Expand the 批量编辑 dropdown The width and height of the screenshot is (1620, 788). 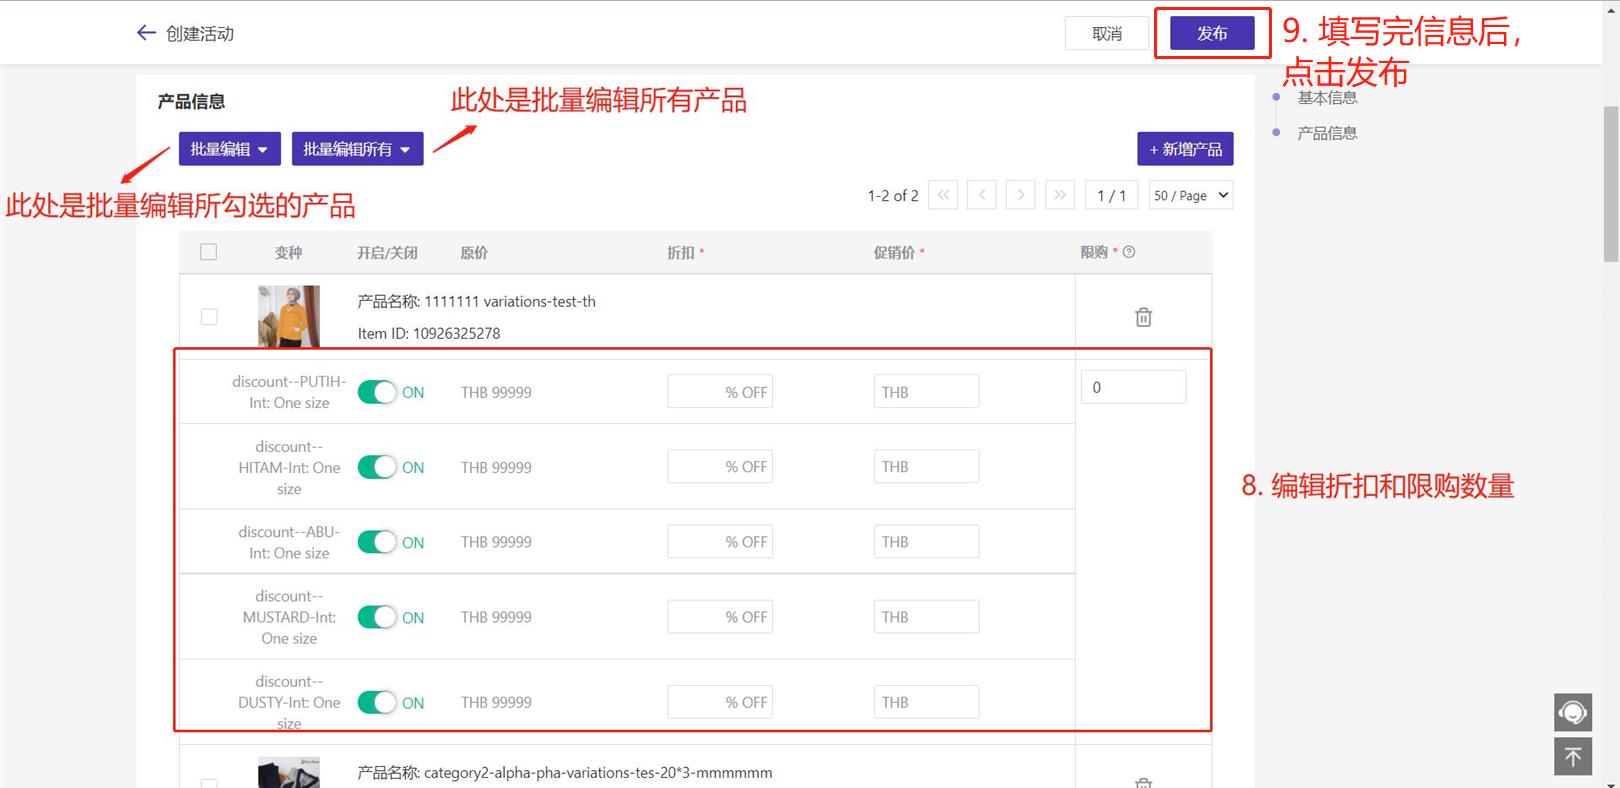229,149
